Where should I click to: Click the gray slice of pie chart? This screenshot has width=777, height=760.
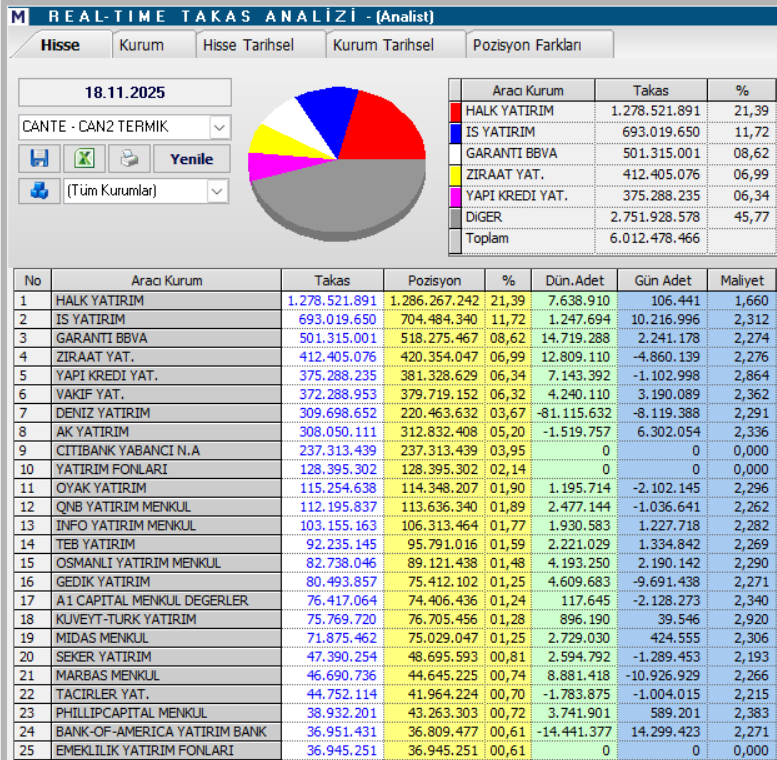342,198
